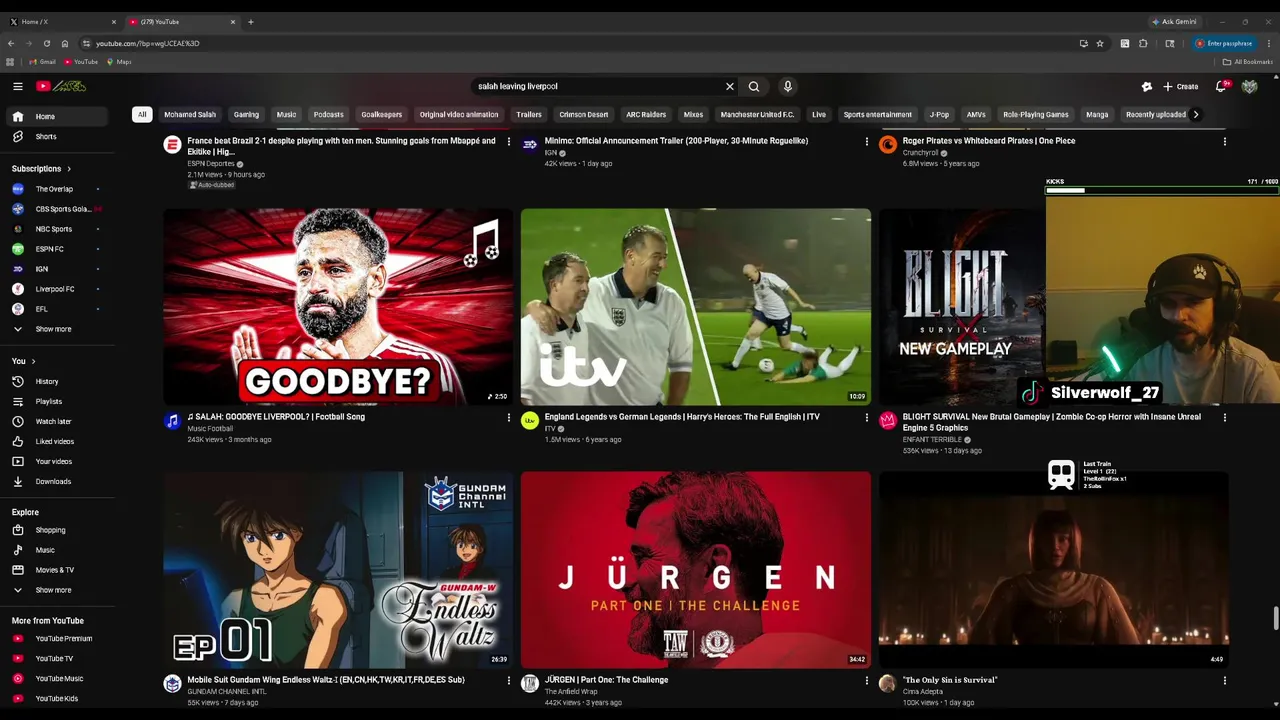Click the Enter passphrase profile chip

pos(1224,43)
